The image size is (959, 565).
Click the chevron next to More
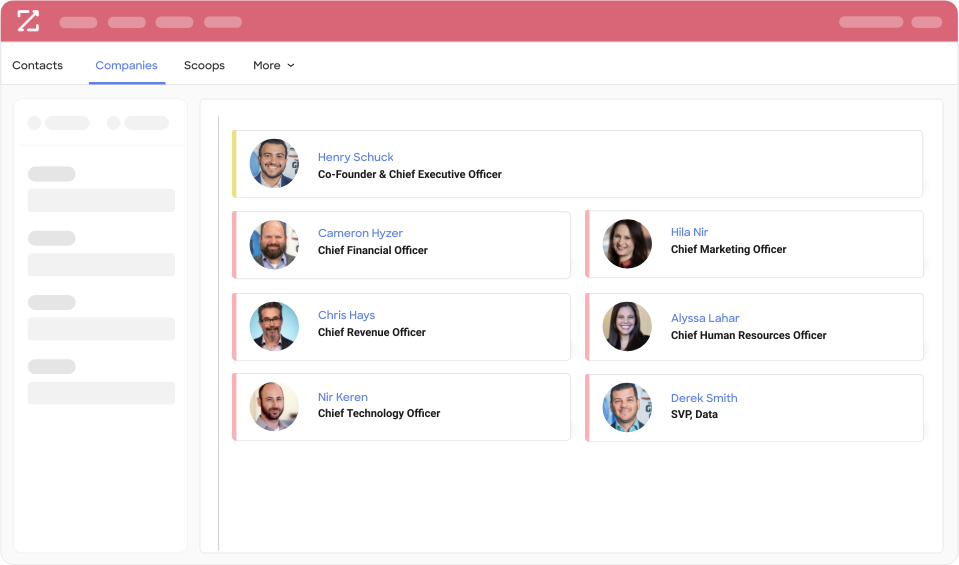click(x=291, y=66)
